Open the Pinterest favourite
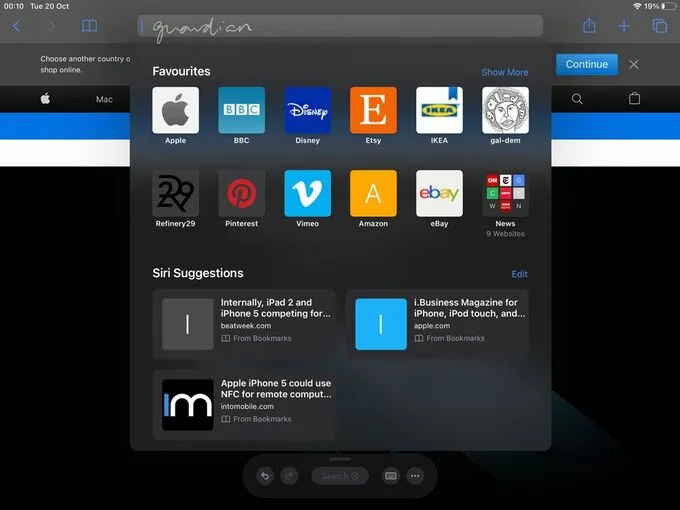The height and width of the screenshot is (510, 680). 242,193
